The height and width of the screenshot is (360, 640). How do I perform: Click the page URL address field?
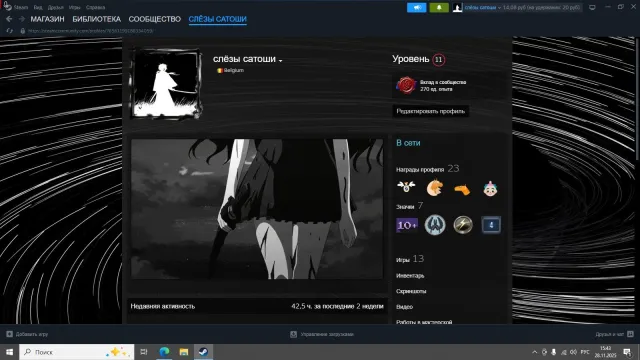click(91, 31)
